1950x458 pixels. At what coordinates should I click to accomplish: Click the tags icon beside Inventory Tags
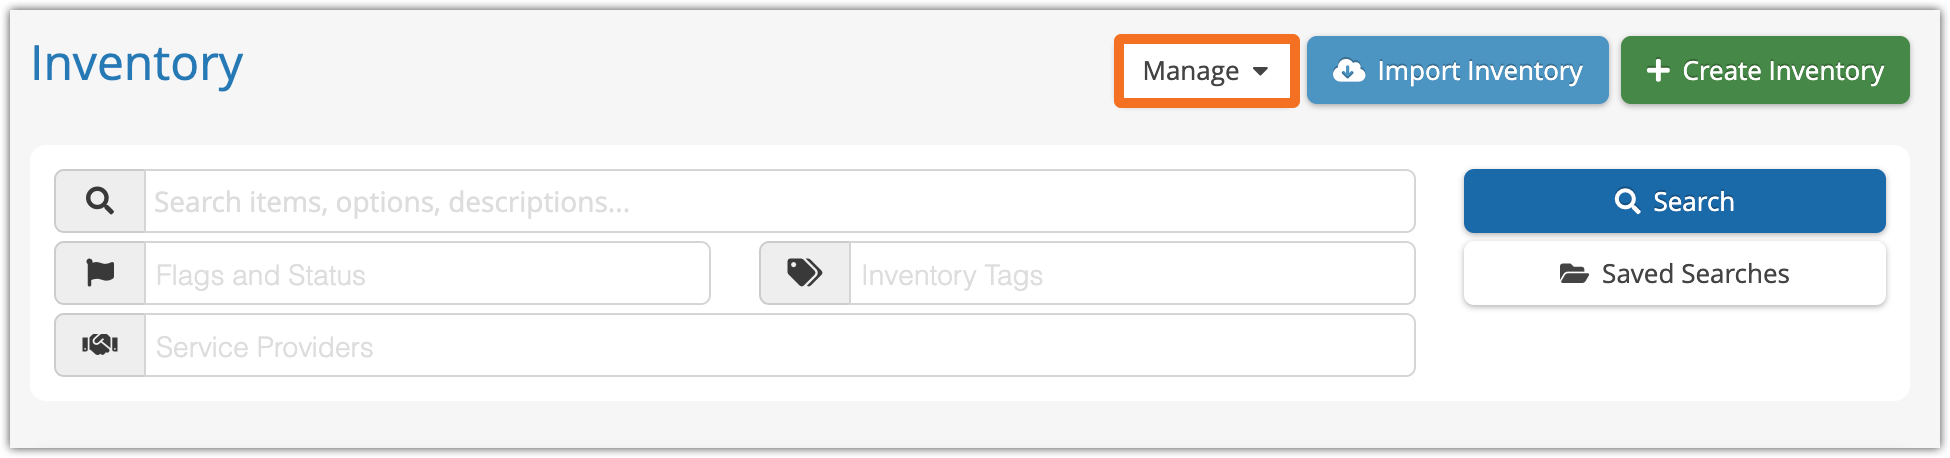point(804,273)
